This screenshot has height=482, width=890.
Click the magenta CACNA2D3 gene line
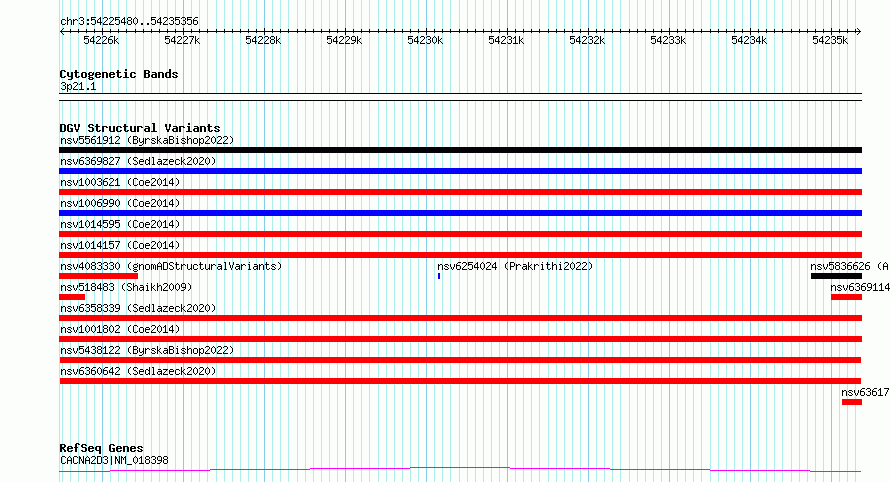460,469
